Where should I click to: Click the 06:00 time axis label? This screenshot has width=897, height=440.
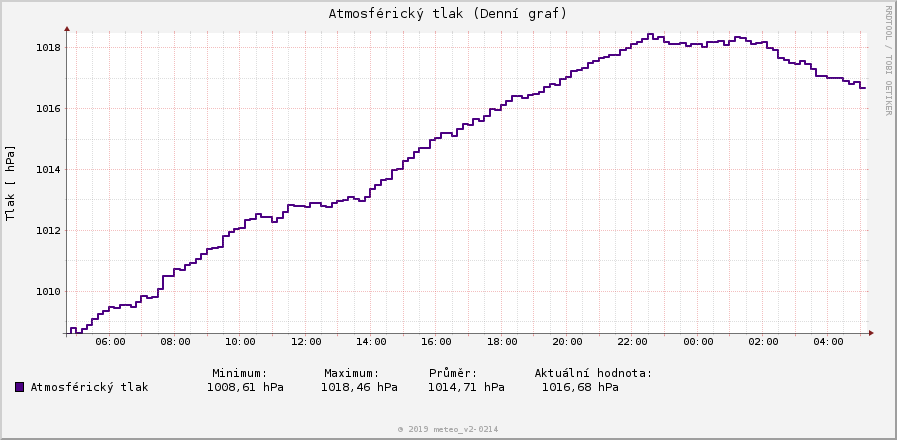coord(110,342)
